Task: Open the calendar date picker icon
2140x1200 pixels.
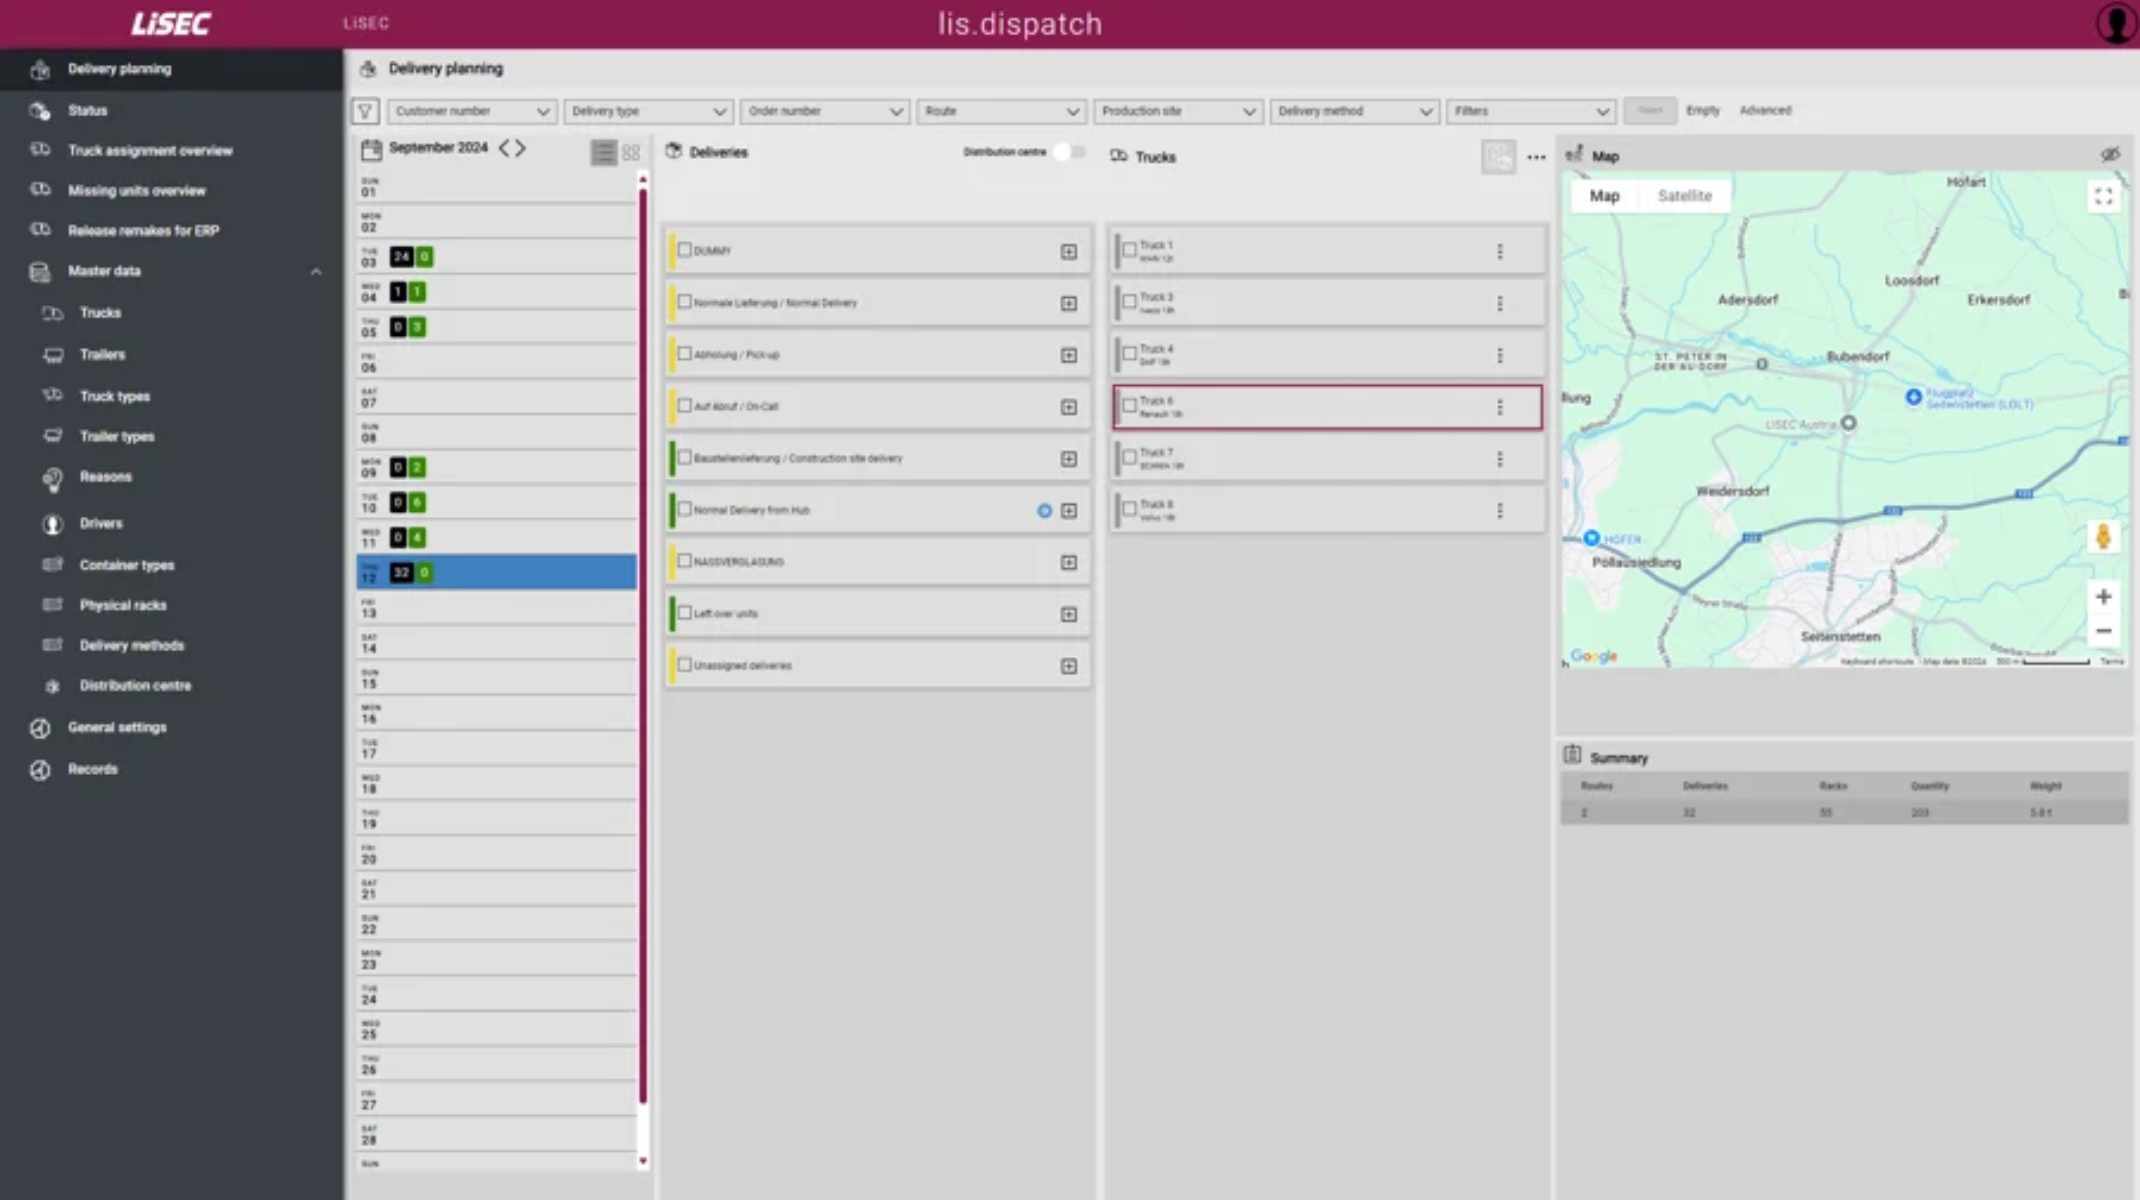Action: [371, 149]
